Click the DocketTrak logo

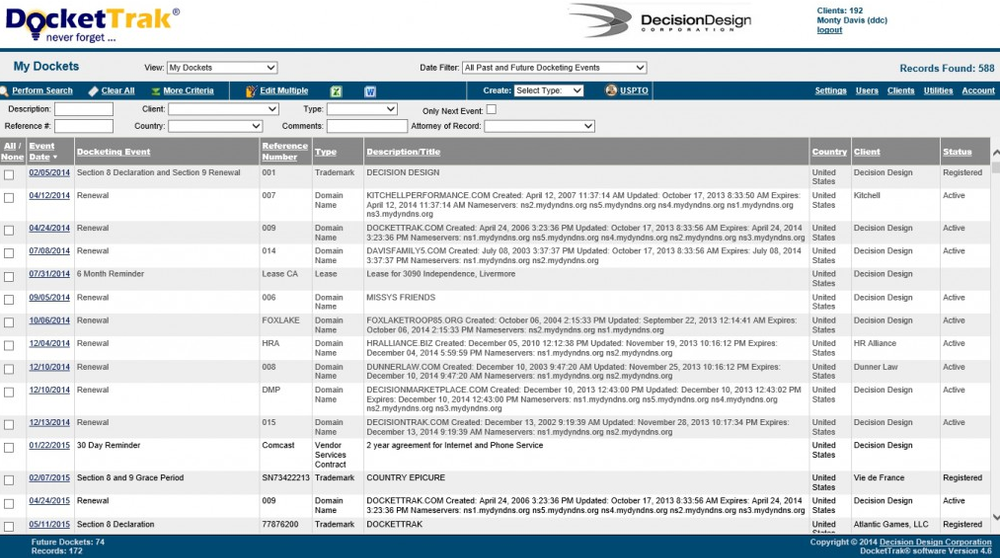point(92,24)
